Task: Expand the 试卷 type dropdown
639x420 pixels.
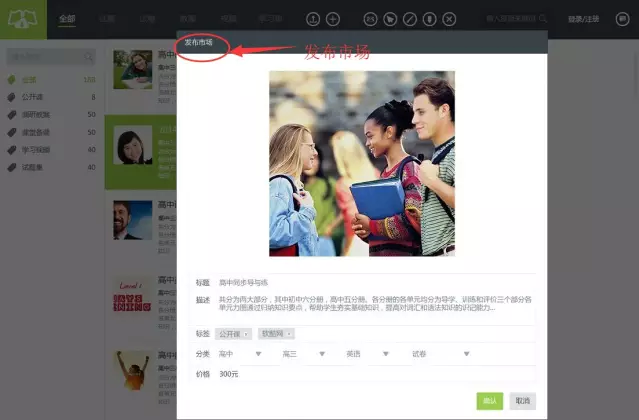Action: tap(466, 354)
